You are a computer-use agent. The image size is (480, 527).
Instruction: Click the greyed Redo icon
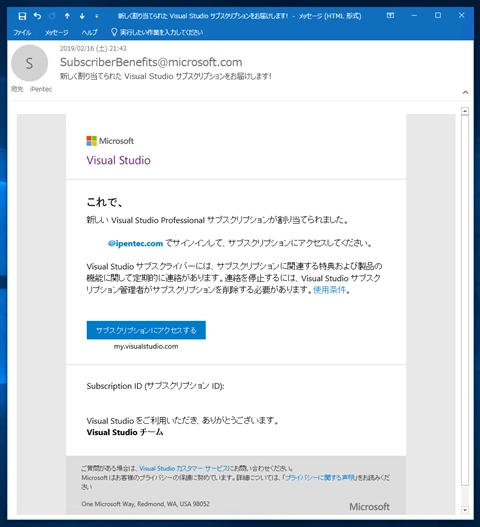coord(52,16)
